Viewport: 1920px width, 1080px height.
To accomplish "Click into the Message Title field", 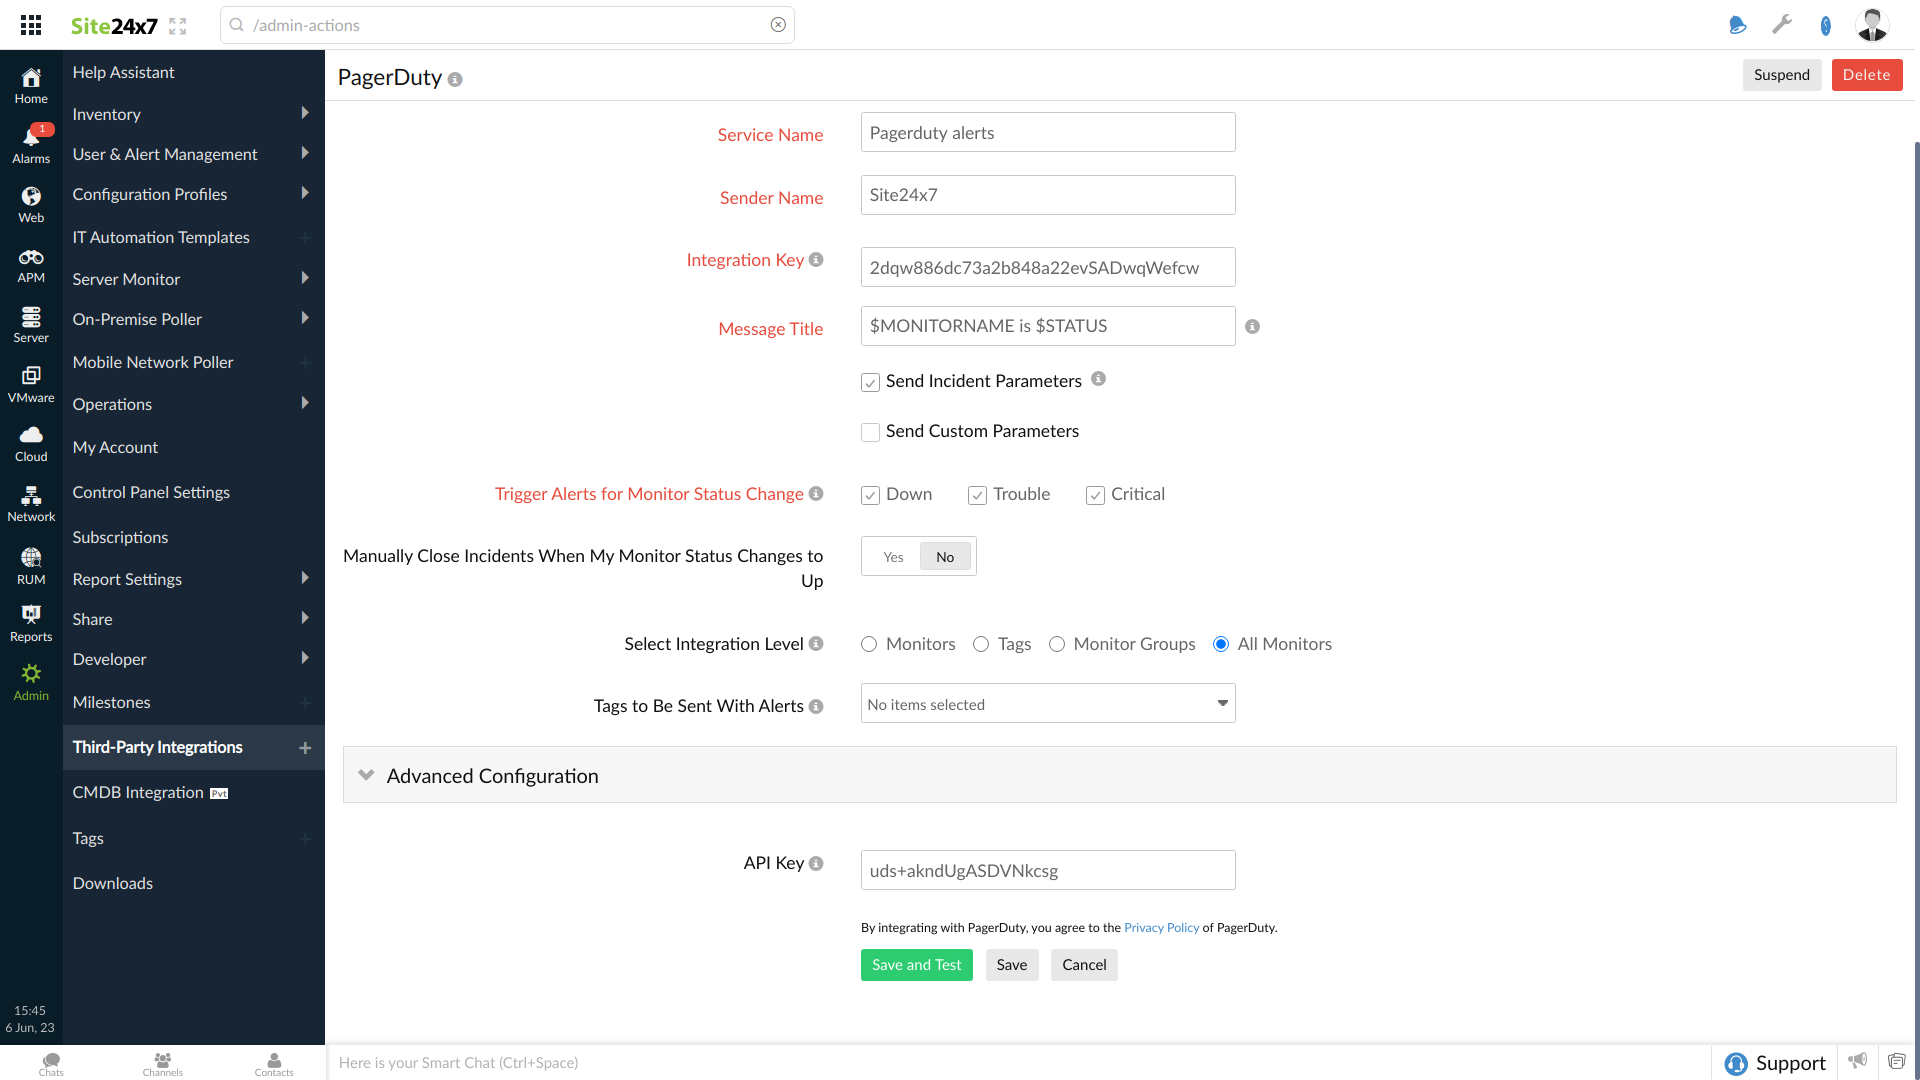I will pyautogui.click(x=1047, y=326).
